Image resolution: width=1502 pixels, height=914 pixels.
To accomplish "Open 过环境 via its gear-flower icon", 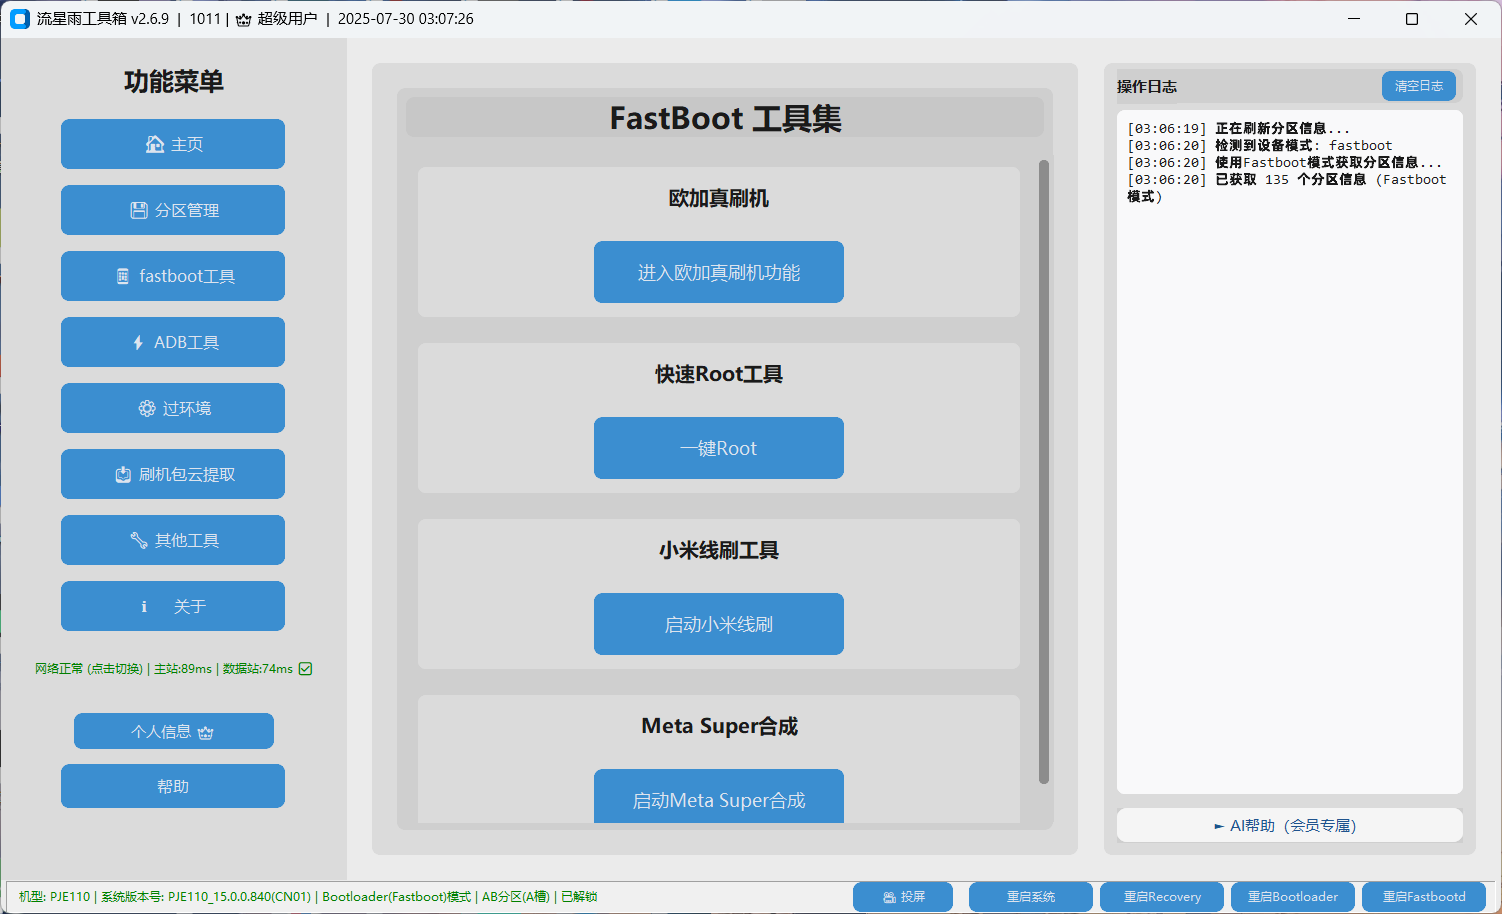I will click(147, 408).
